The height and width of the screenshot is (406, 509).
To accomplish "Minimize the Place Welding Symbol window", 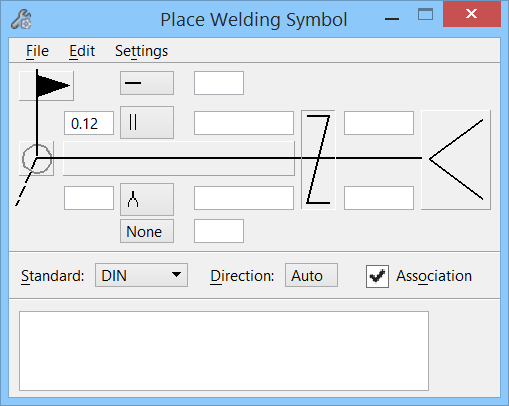I will pos(392,19).
